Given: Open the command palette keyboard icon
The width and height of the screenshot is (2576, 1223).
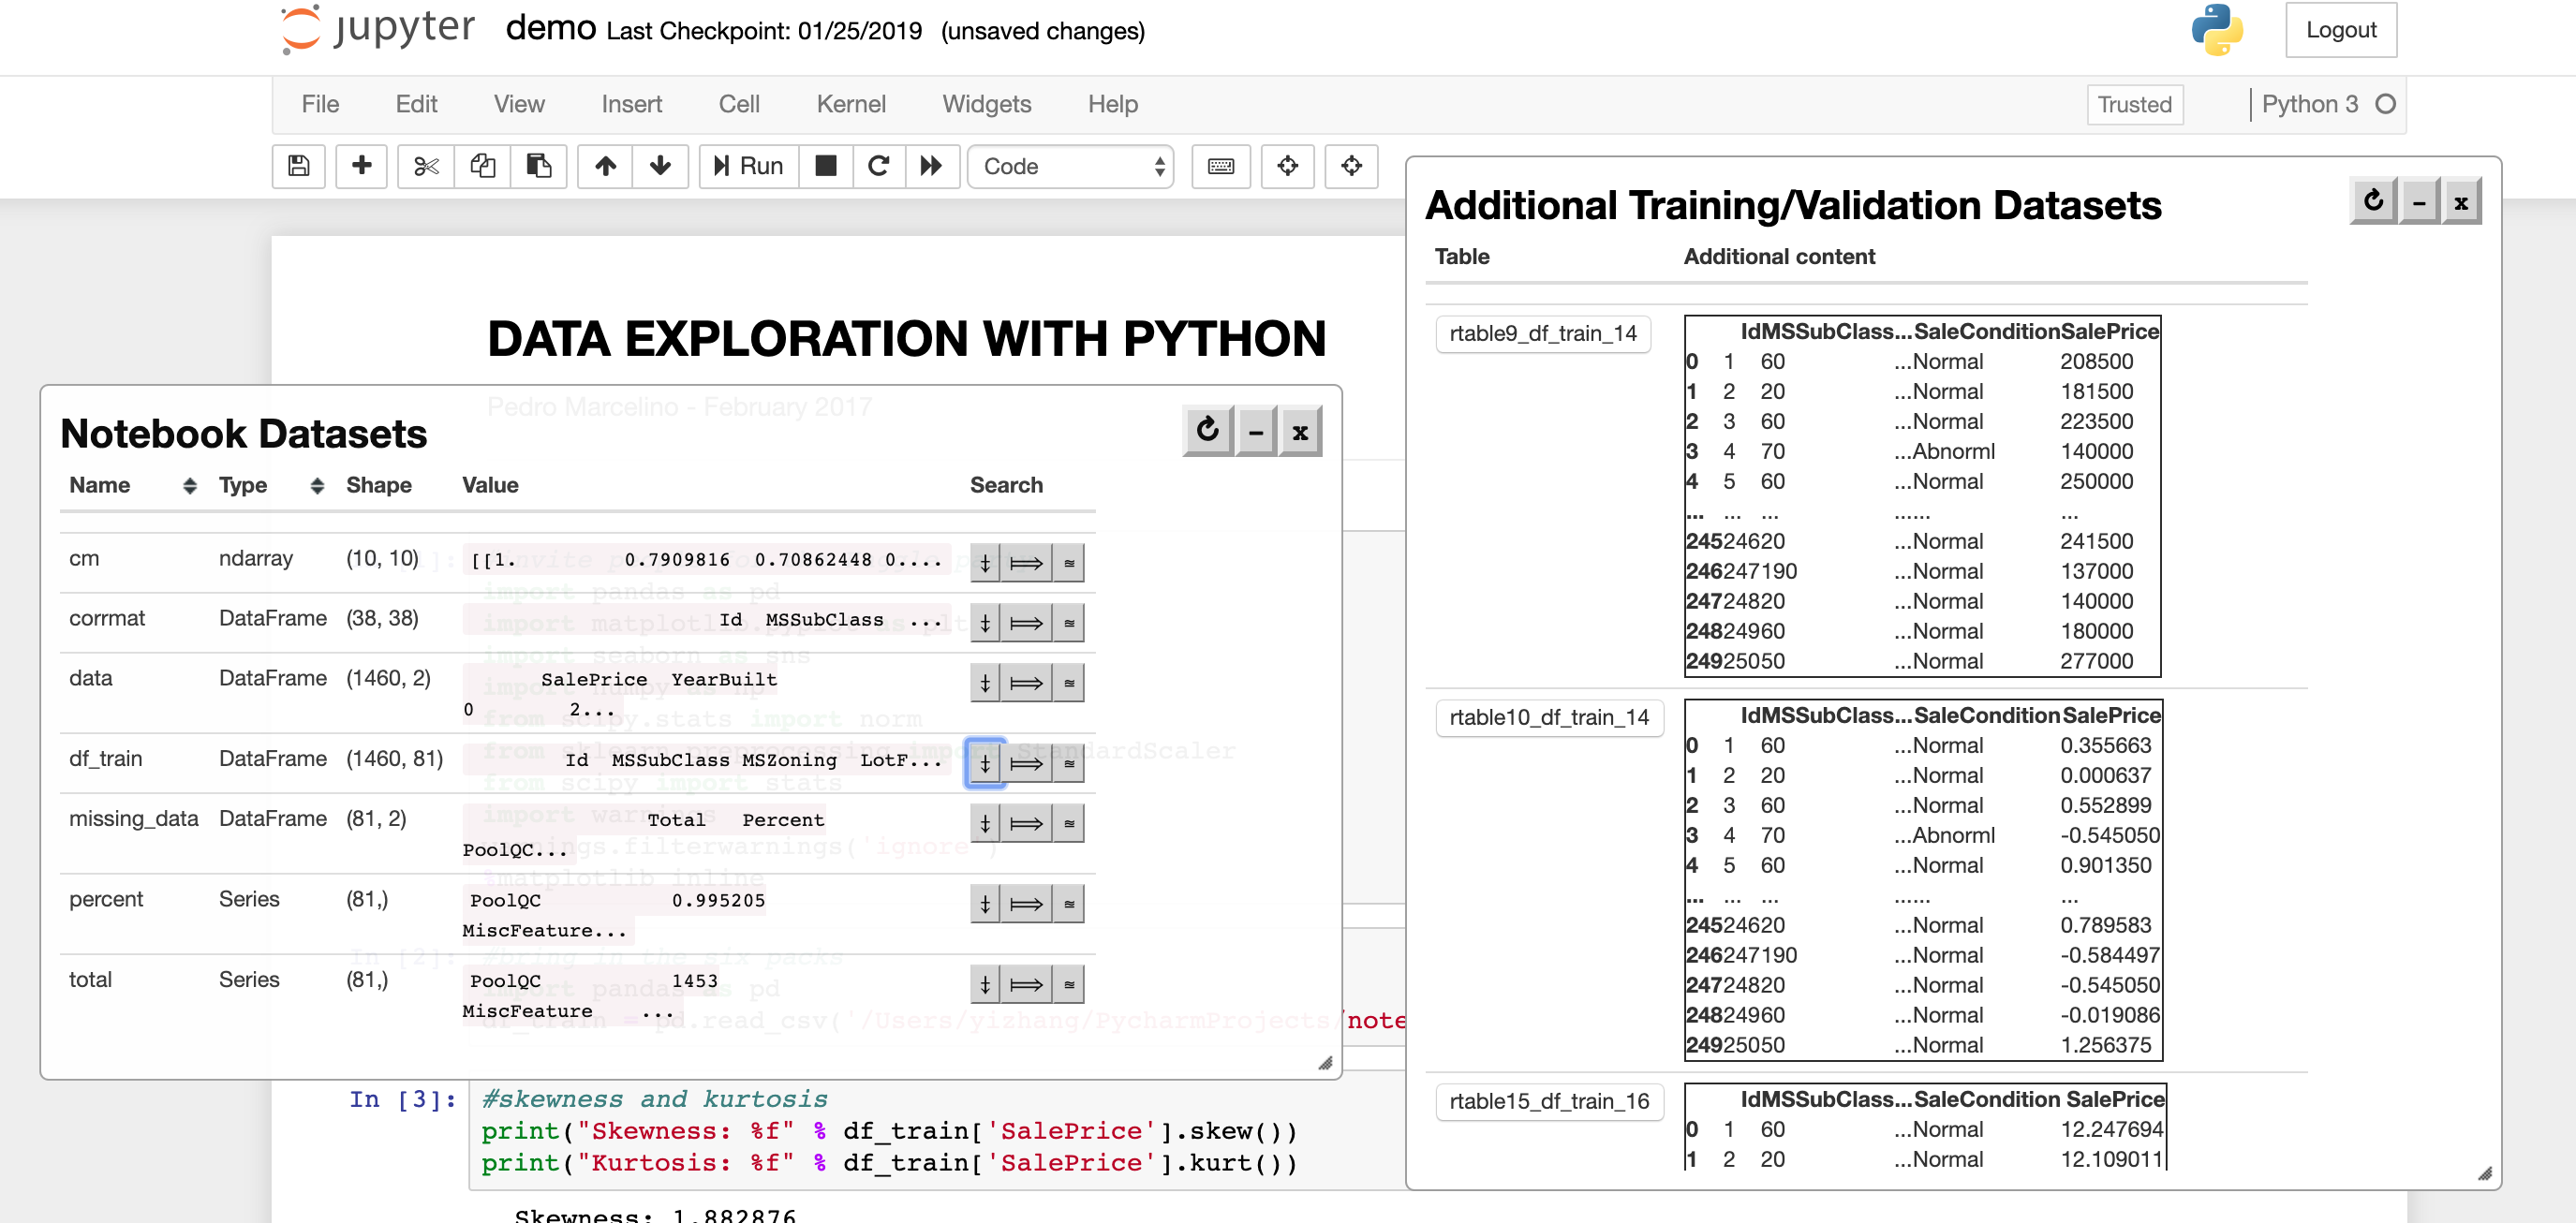Looking at the screenshot, I should pos(1221,166).
